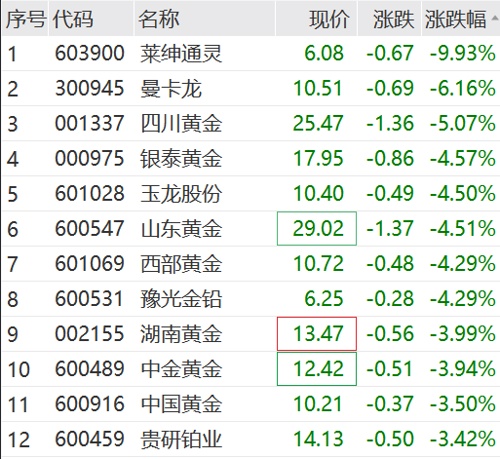
Task: Open stock code 600459 贵研铂业
Action: [x=251, y=439]
